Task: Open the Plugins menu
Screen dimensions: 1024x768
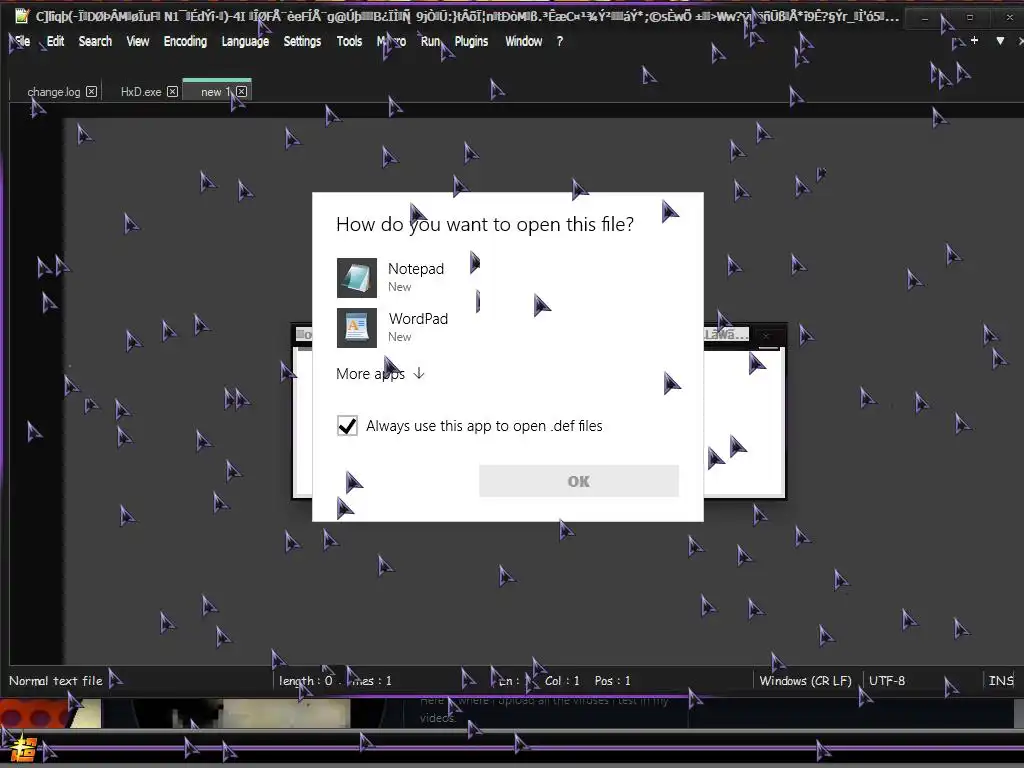Action: 472,41
